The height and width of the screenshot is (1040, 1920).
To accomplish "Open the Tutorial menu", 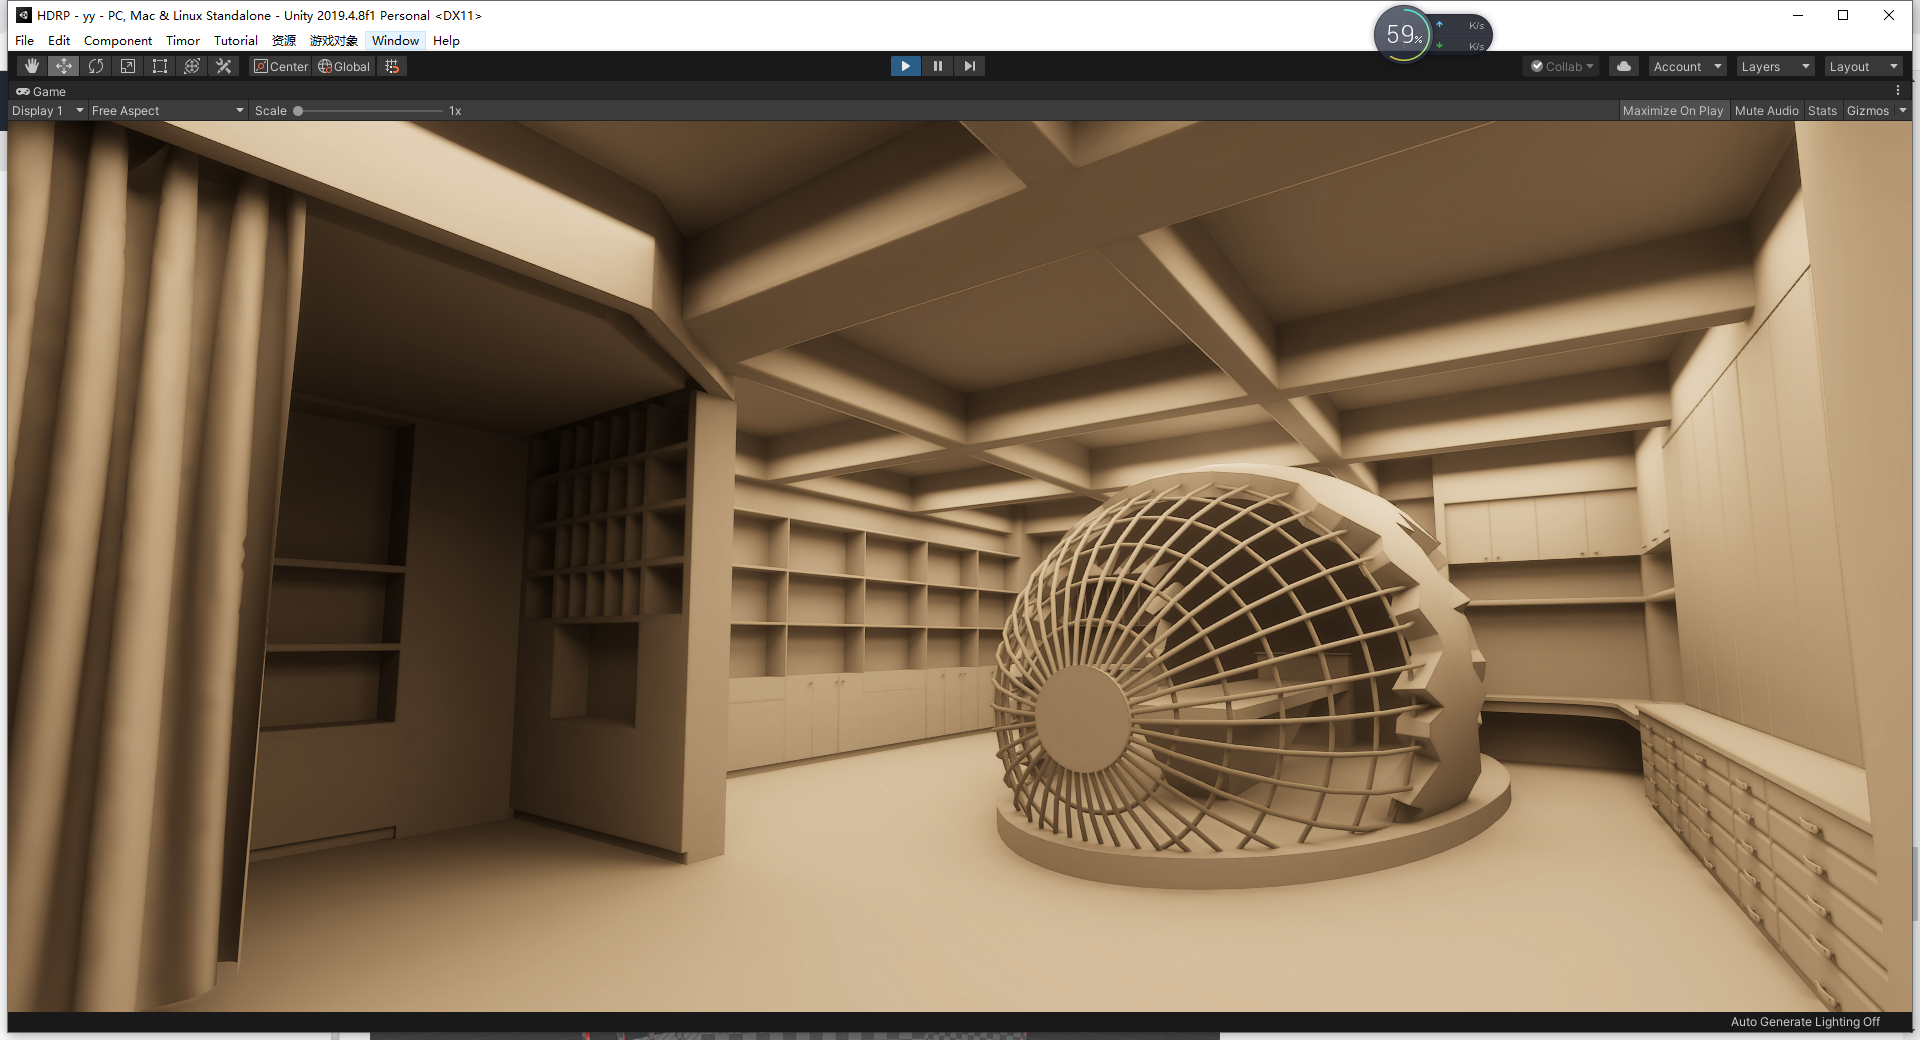I will click(236, 40).
